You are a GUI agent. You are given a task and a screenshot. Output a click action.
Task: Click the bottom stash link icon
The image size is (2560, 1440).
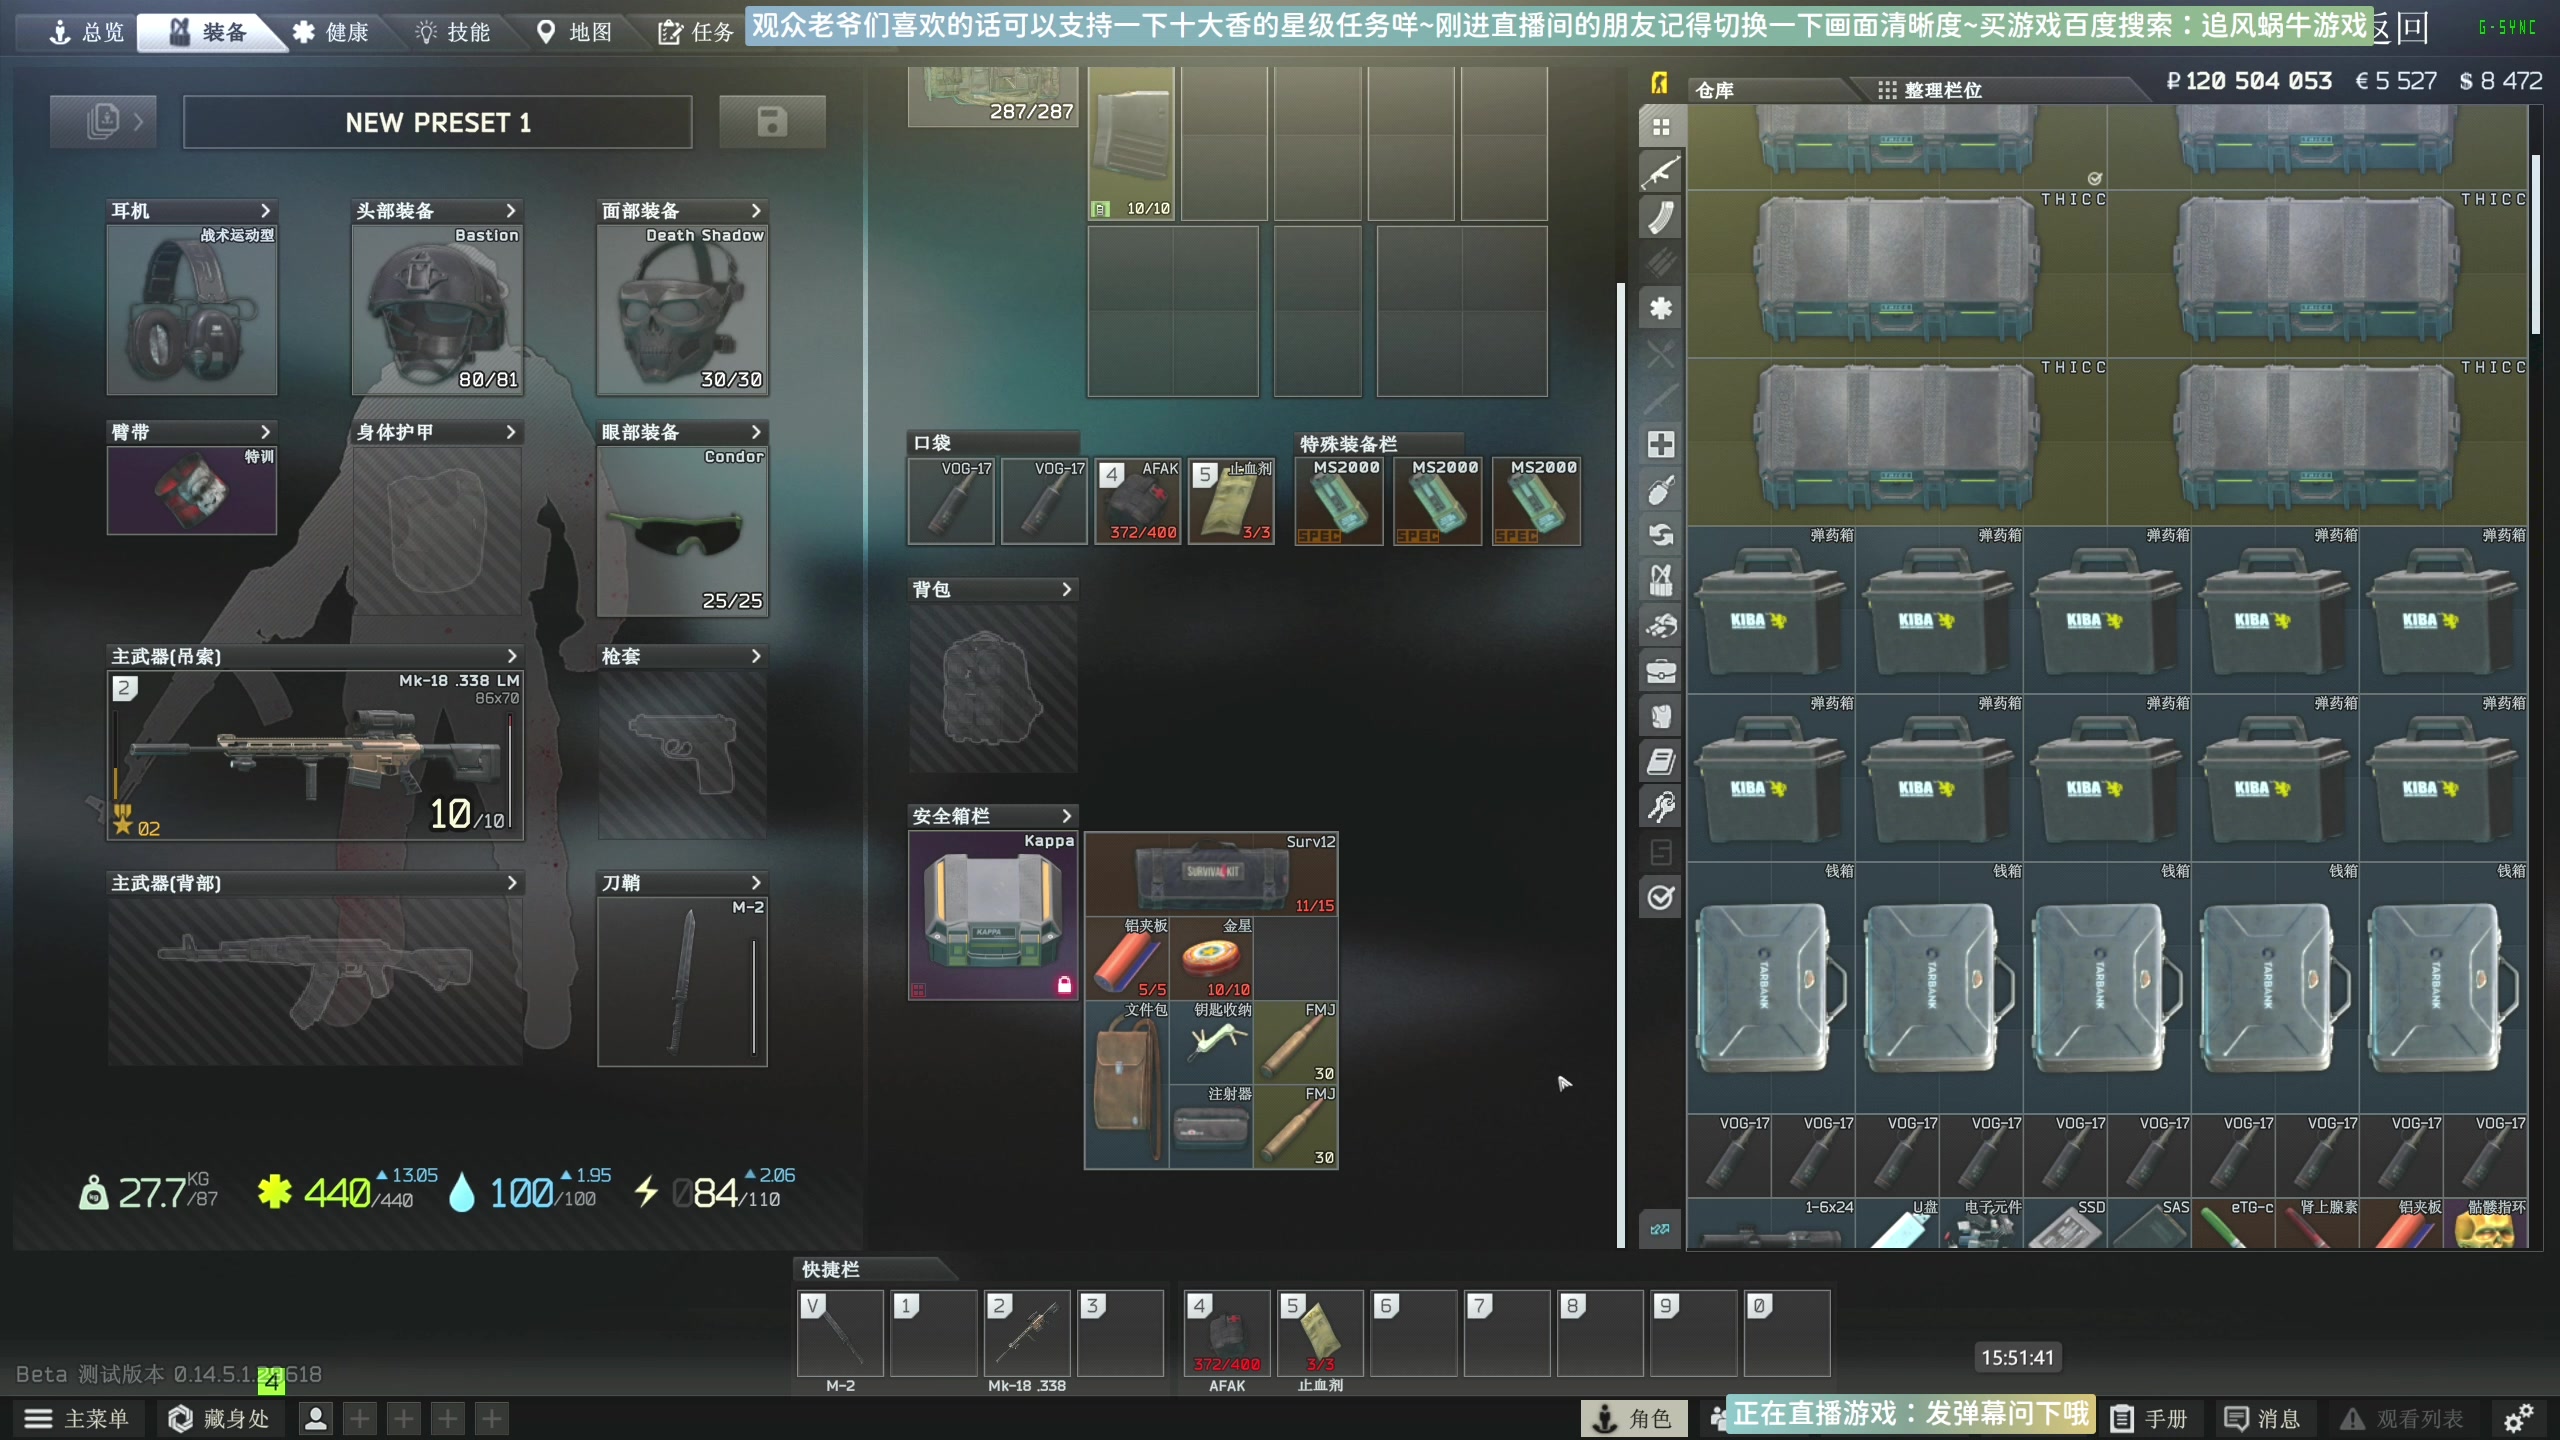(1660, 1229)
